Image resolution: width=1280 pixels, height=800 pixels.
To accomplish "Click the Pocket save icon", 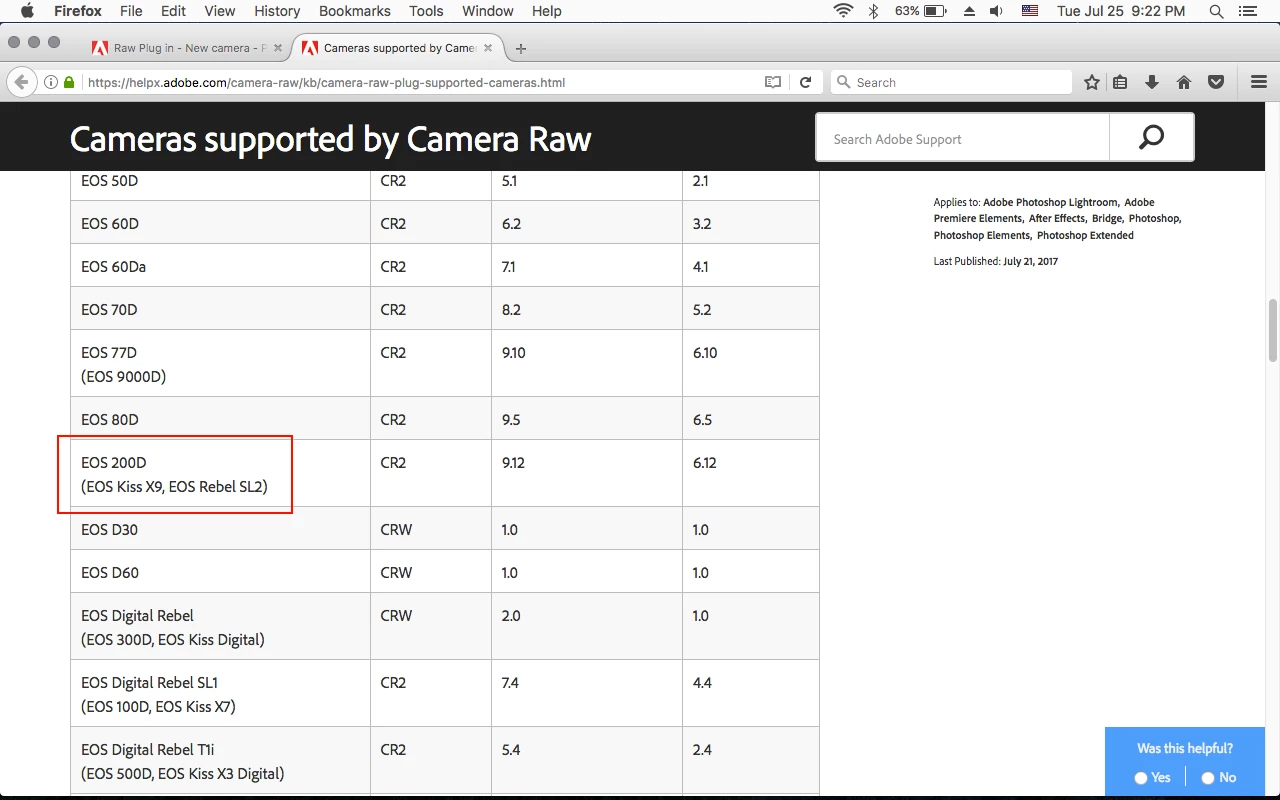I will coord(1216,82).
